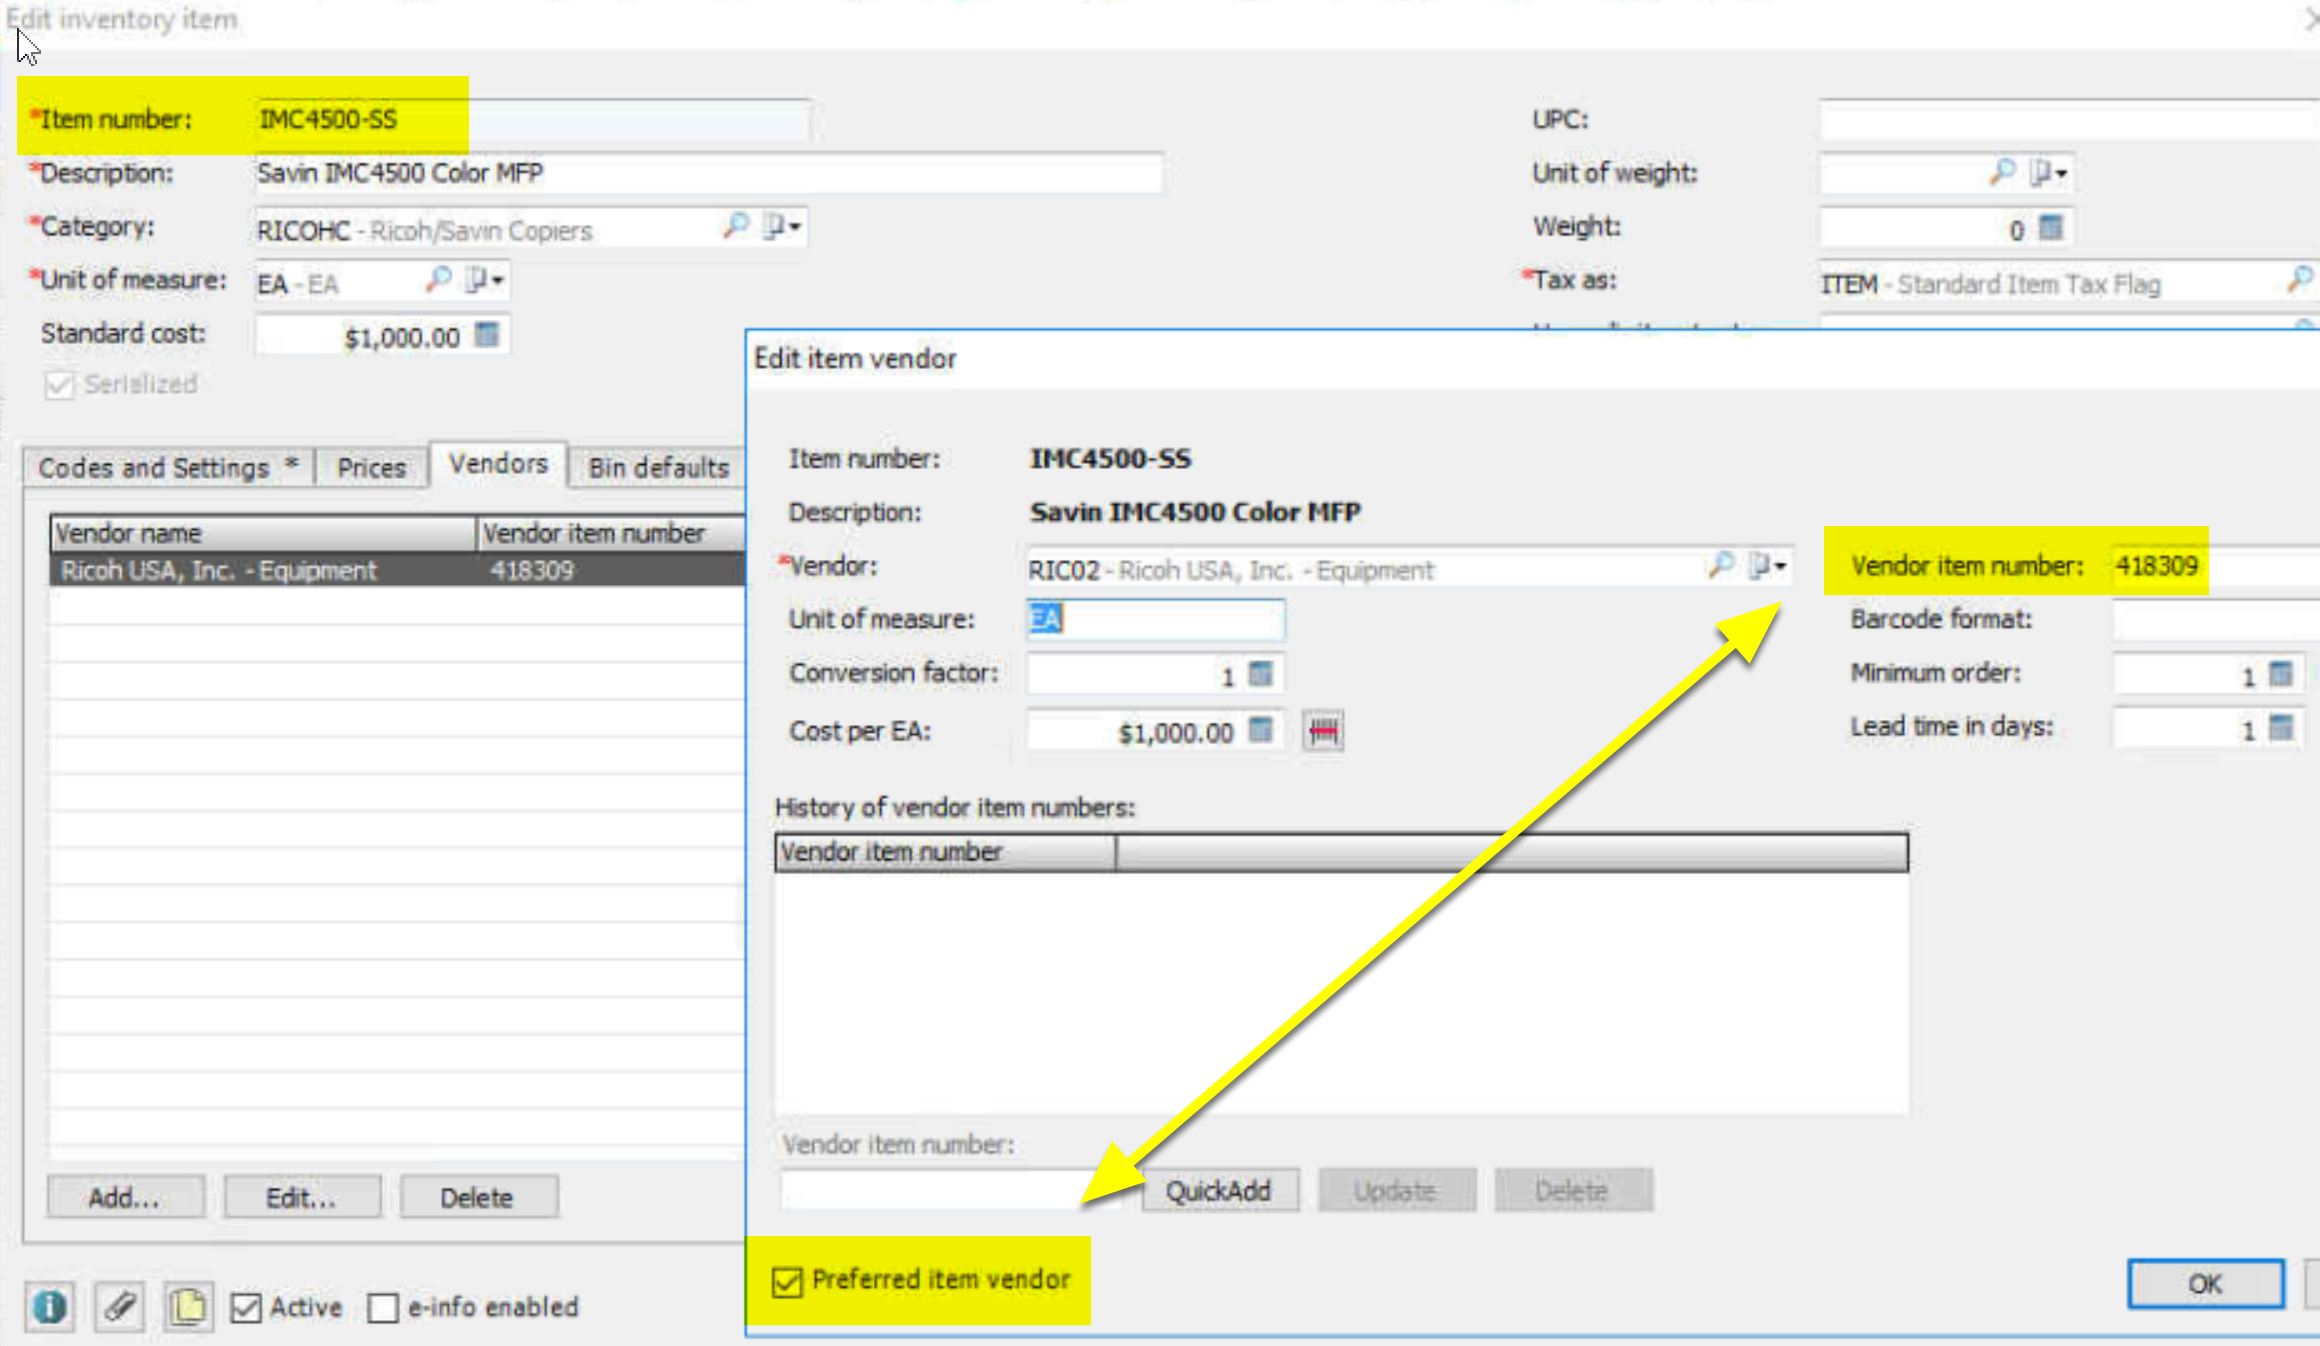Click Vendor item number column header in list
This screenshot has width=2320, height=1346.
[x=612, y=533]
